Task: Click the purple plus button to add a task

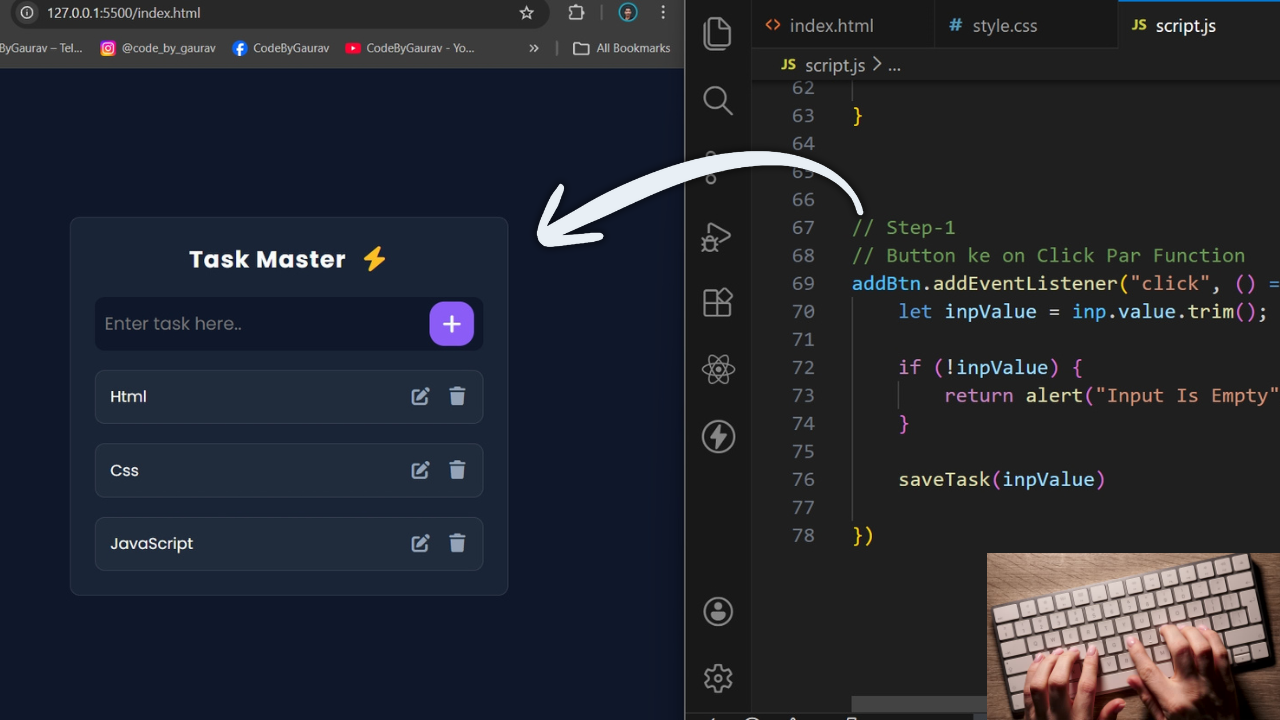Action: (x=451, y=323)
